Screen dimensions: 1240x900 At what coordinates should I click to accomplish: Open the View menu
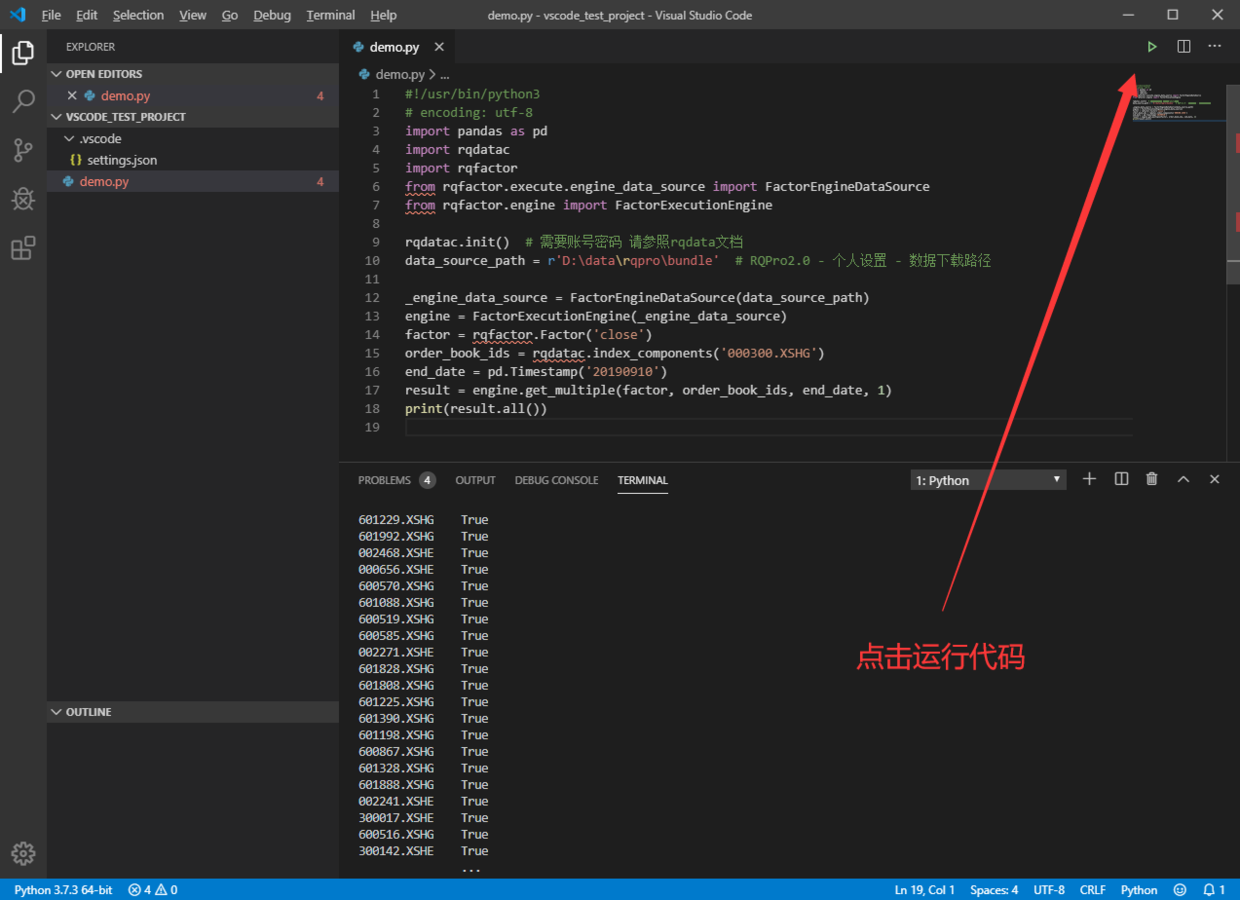tap(193, 15)
